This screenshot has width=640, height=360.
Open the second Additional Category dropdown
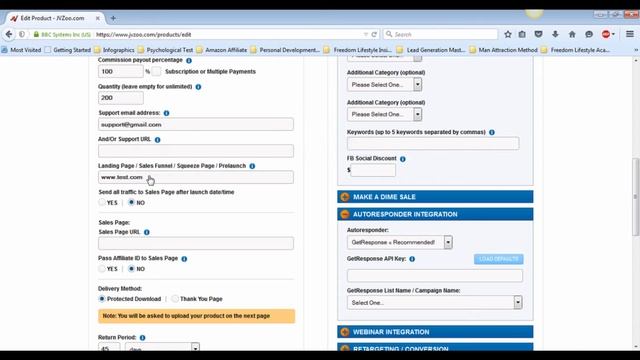coord(384,114)
